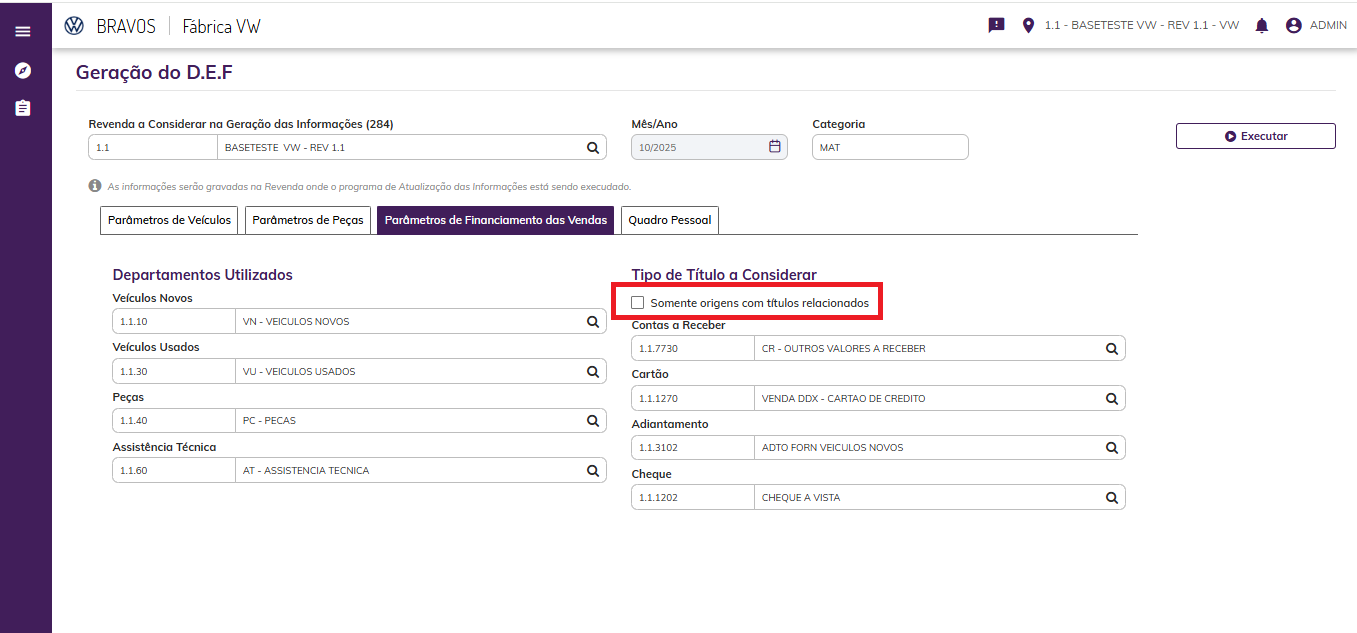
Task: Click the location pin icon in the header
Action: (1028, 26)
